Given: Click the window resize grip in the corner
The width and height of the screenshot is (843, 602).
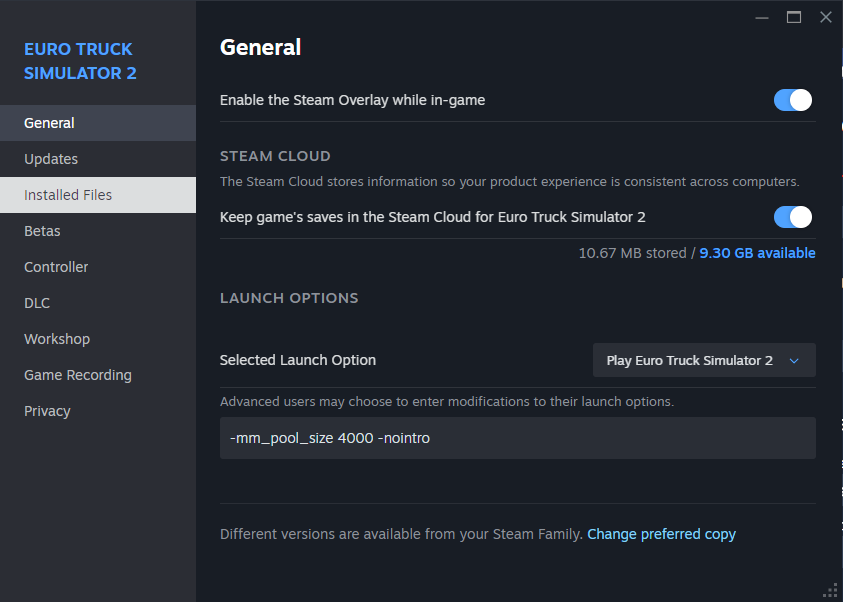Looking at the screenshot, I should pyautogui.click(x=830, y=590).
